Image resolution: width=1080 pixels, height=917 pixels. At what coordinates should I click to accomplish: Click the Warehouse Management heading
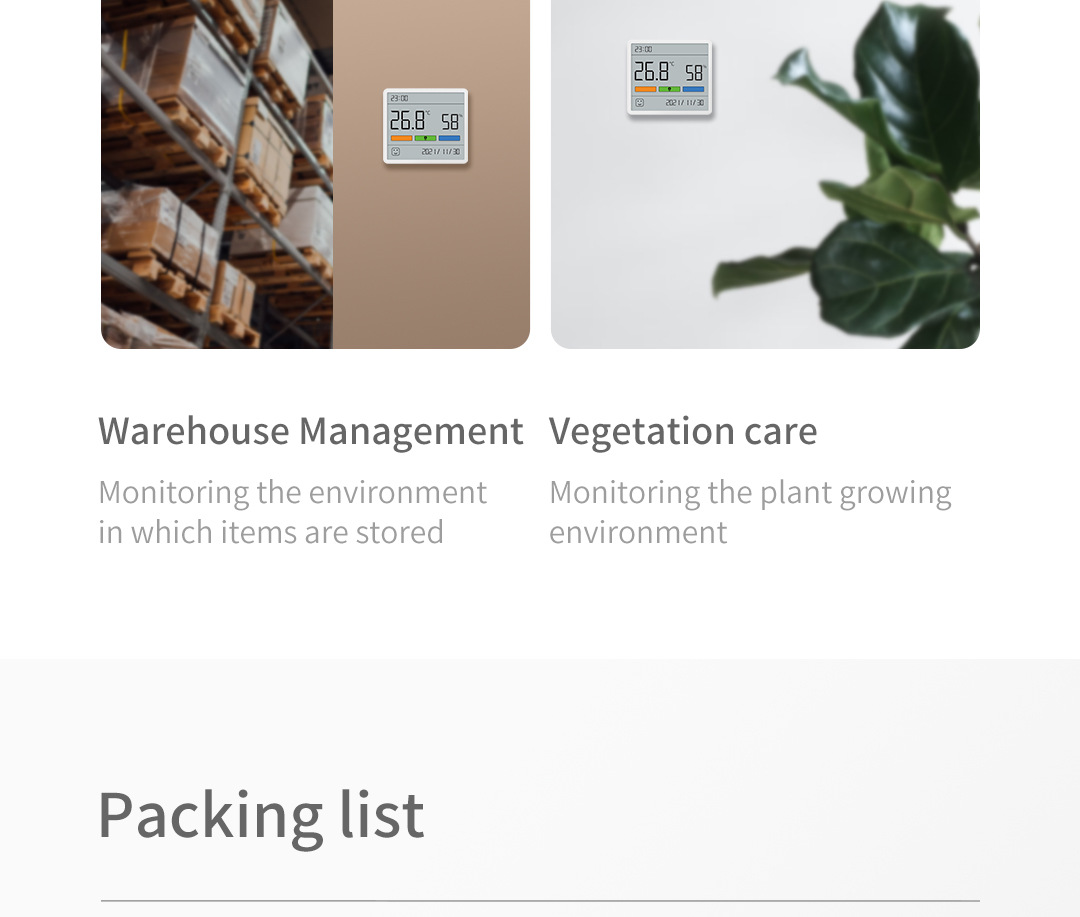311,432
